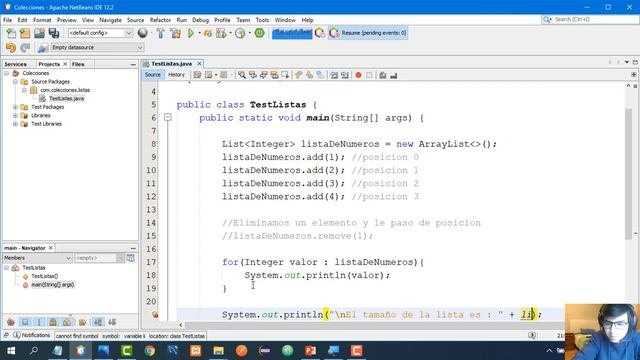The image size is (640, 360).
Task: Click the Save All toolbar icon
Action: click(53, 33)
